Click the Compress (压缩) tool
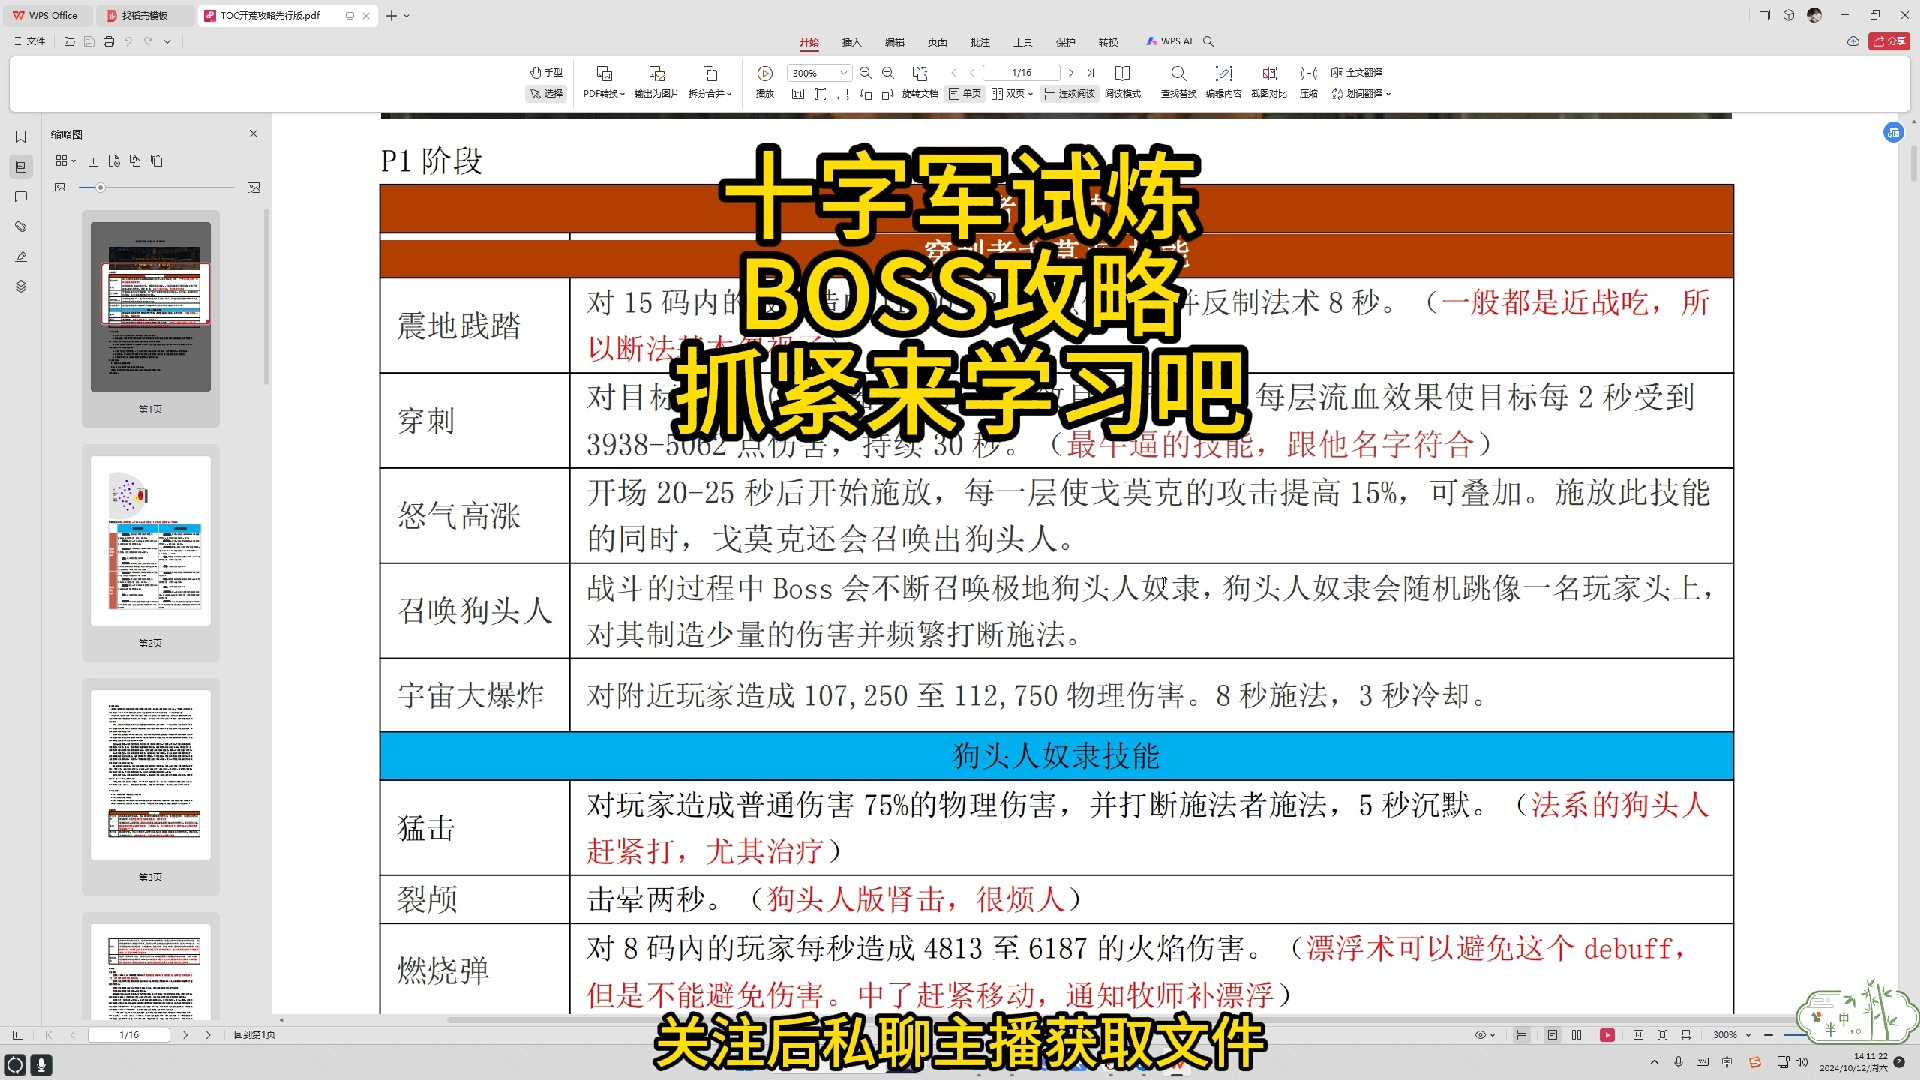The width and height of the screenshot is (1920, 1080). coord(1309,82)
